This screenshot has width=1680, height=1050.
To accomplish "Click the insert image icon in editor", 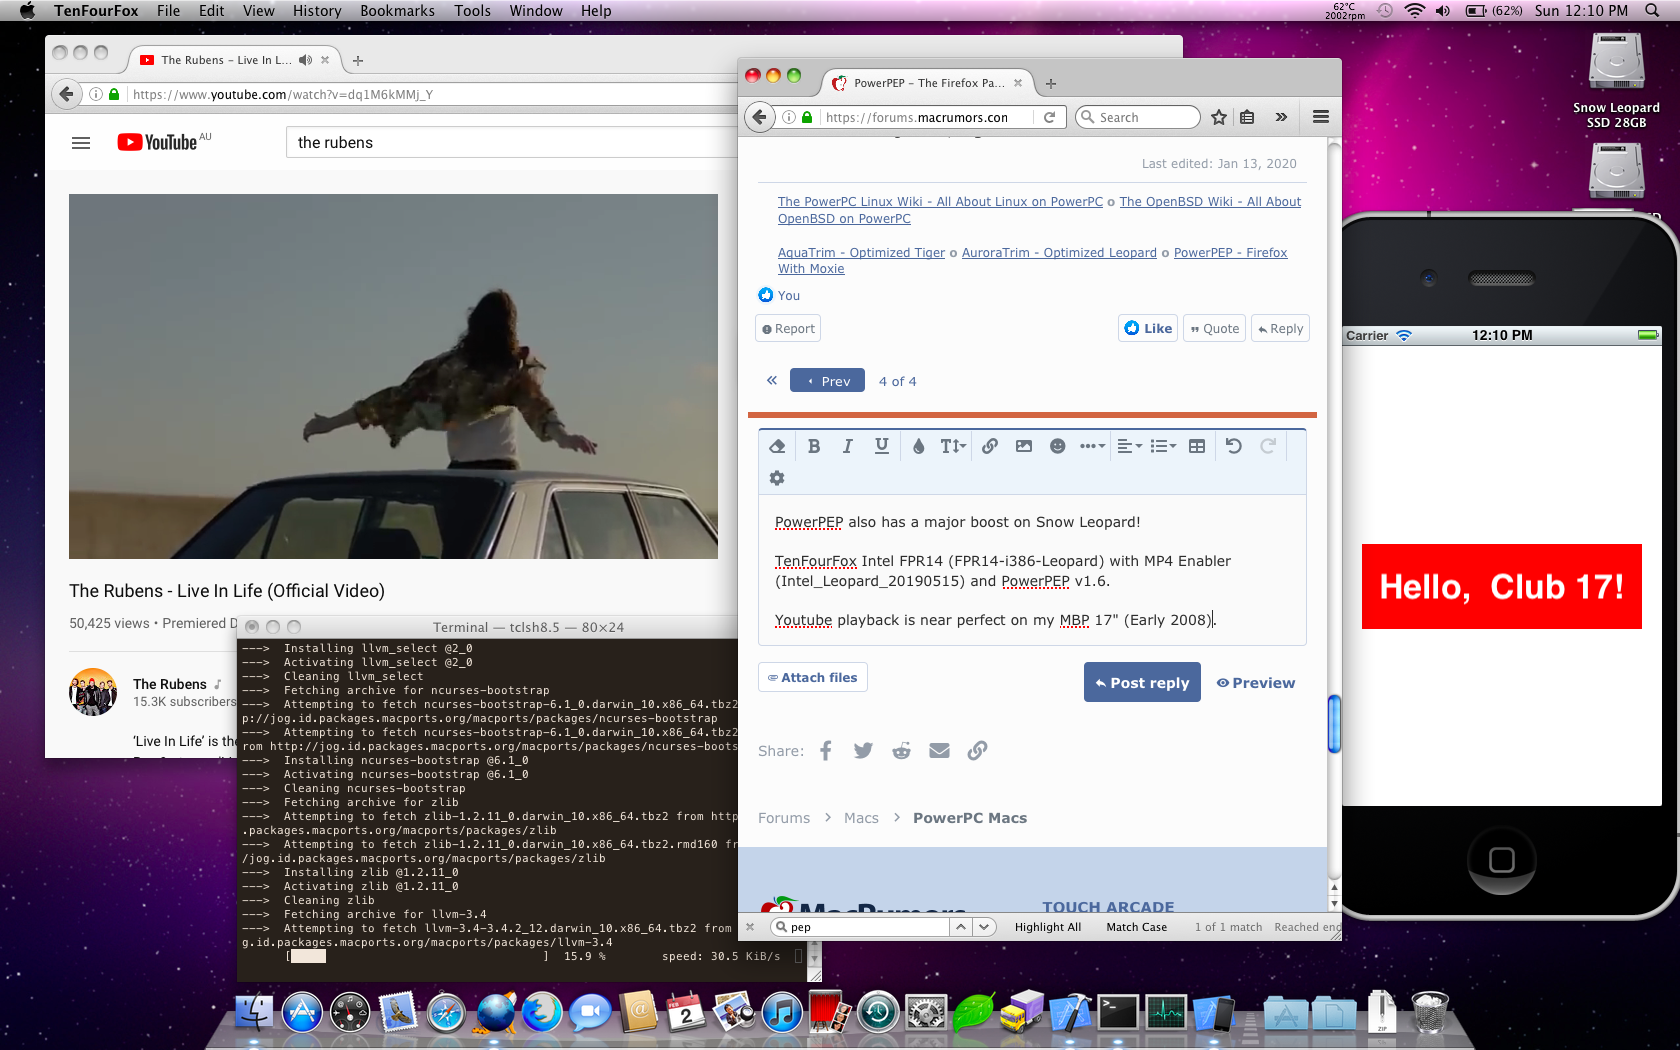I will click(1024, 446).
